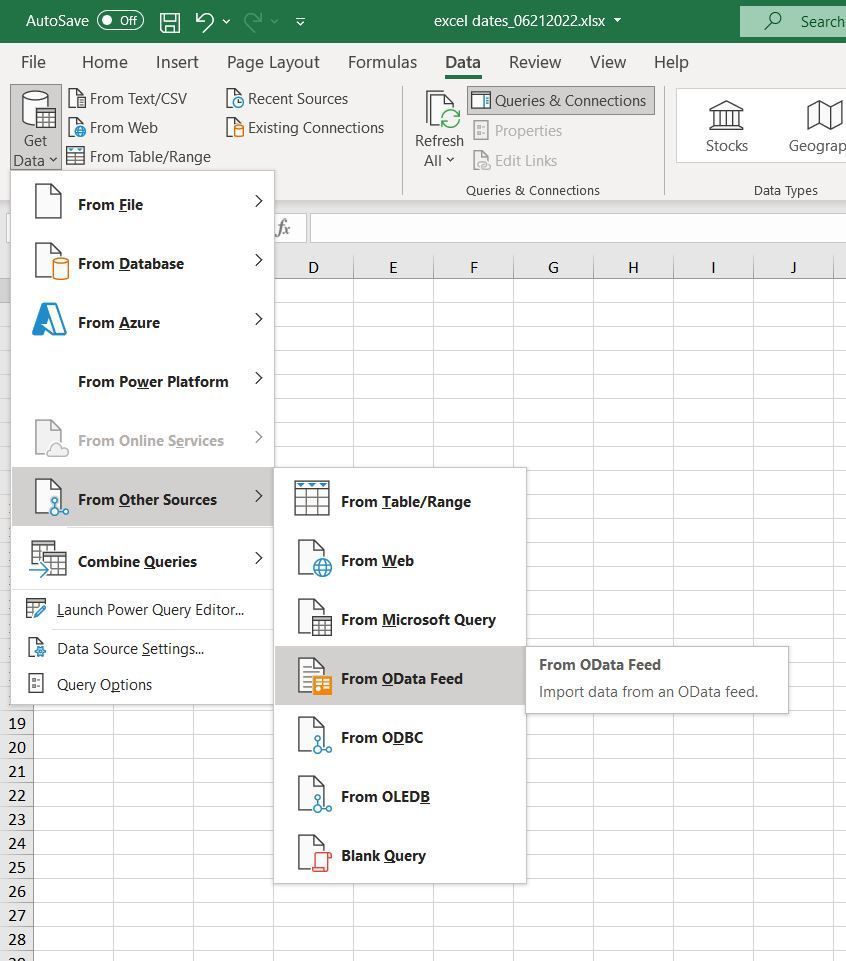Open Customize Quick Access Toolbar dropdown
Viewport: 846px width, 961px height.
coord(300,21)
